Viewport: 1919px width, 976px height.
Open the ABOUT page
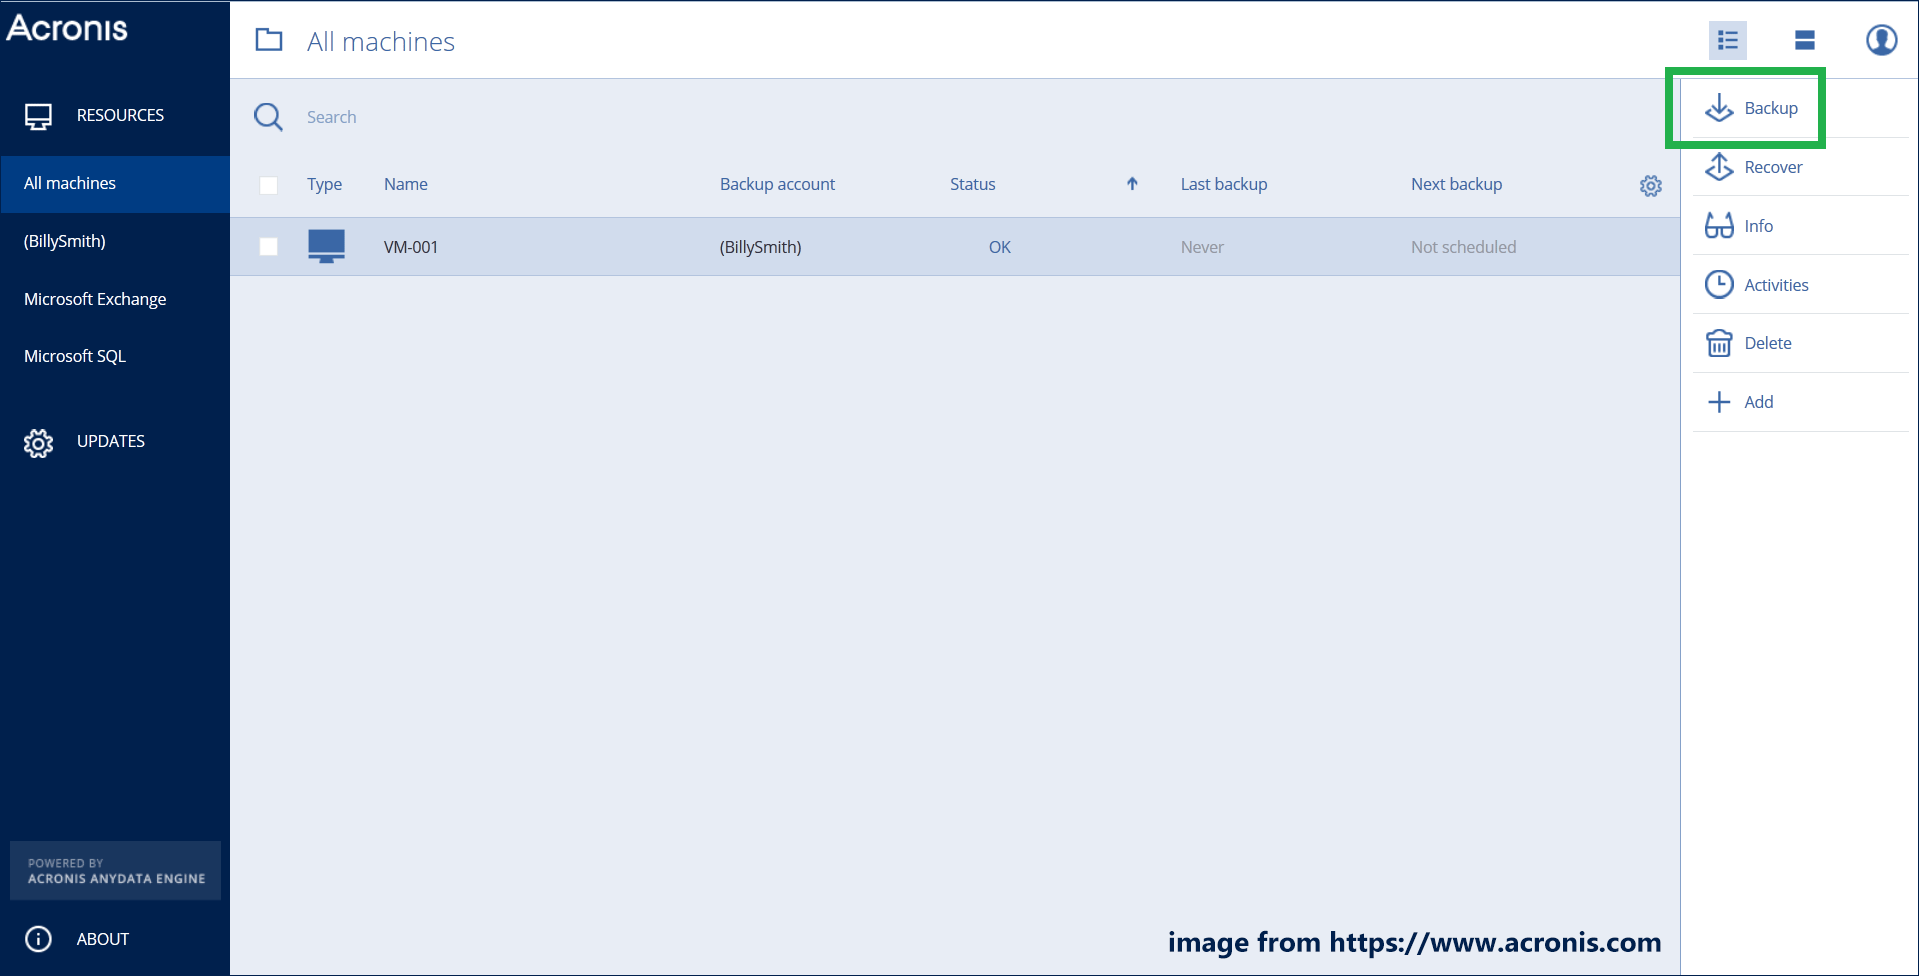[103, 939]
